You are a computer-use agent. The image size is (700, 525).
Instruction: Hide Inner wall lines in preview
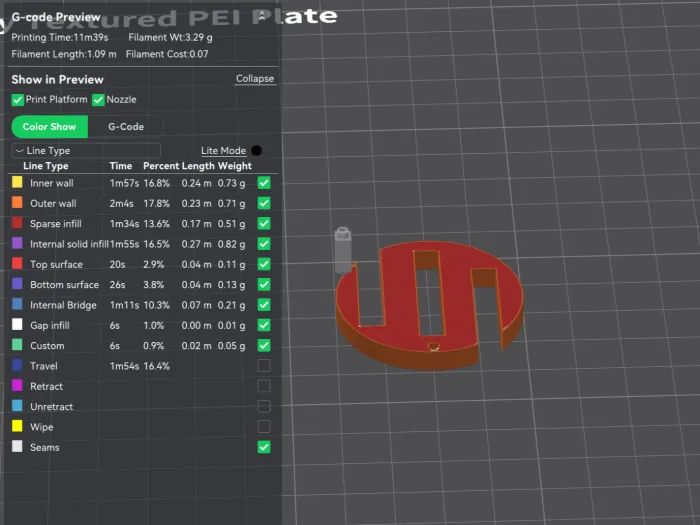click(264, 183)
